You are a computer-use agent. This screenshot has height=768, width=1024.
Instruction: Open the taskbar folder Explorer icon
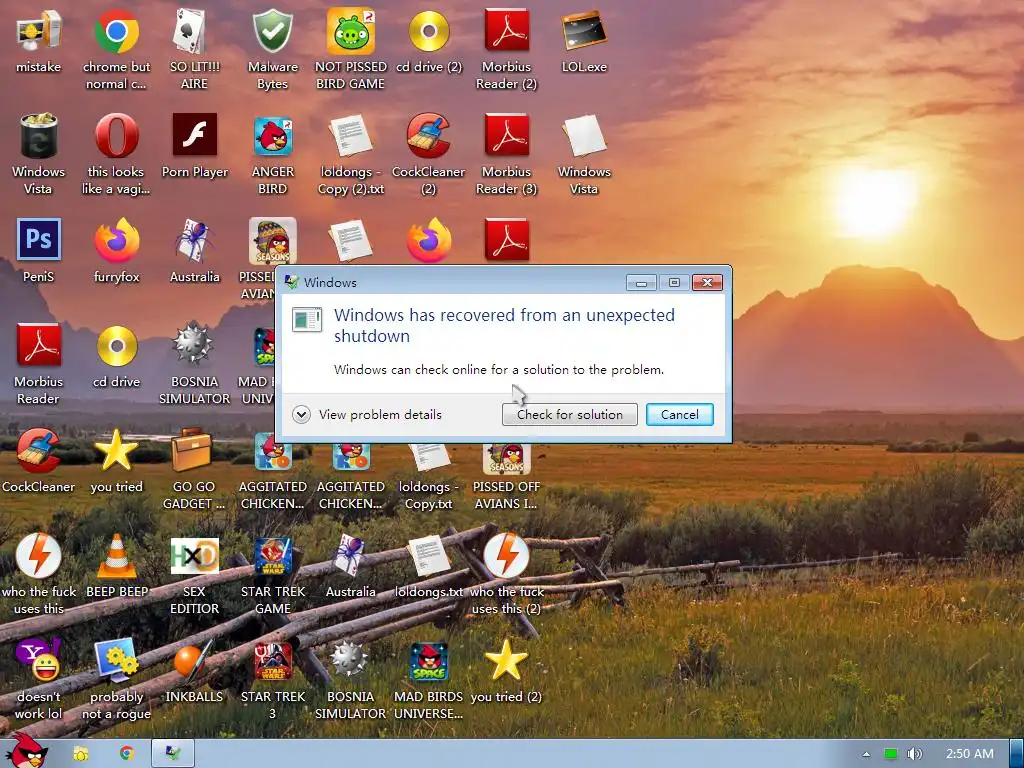pos(80,754)
